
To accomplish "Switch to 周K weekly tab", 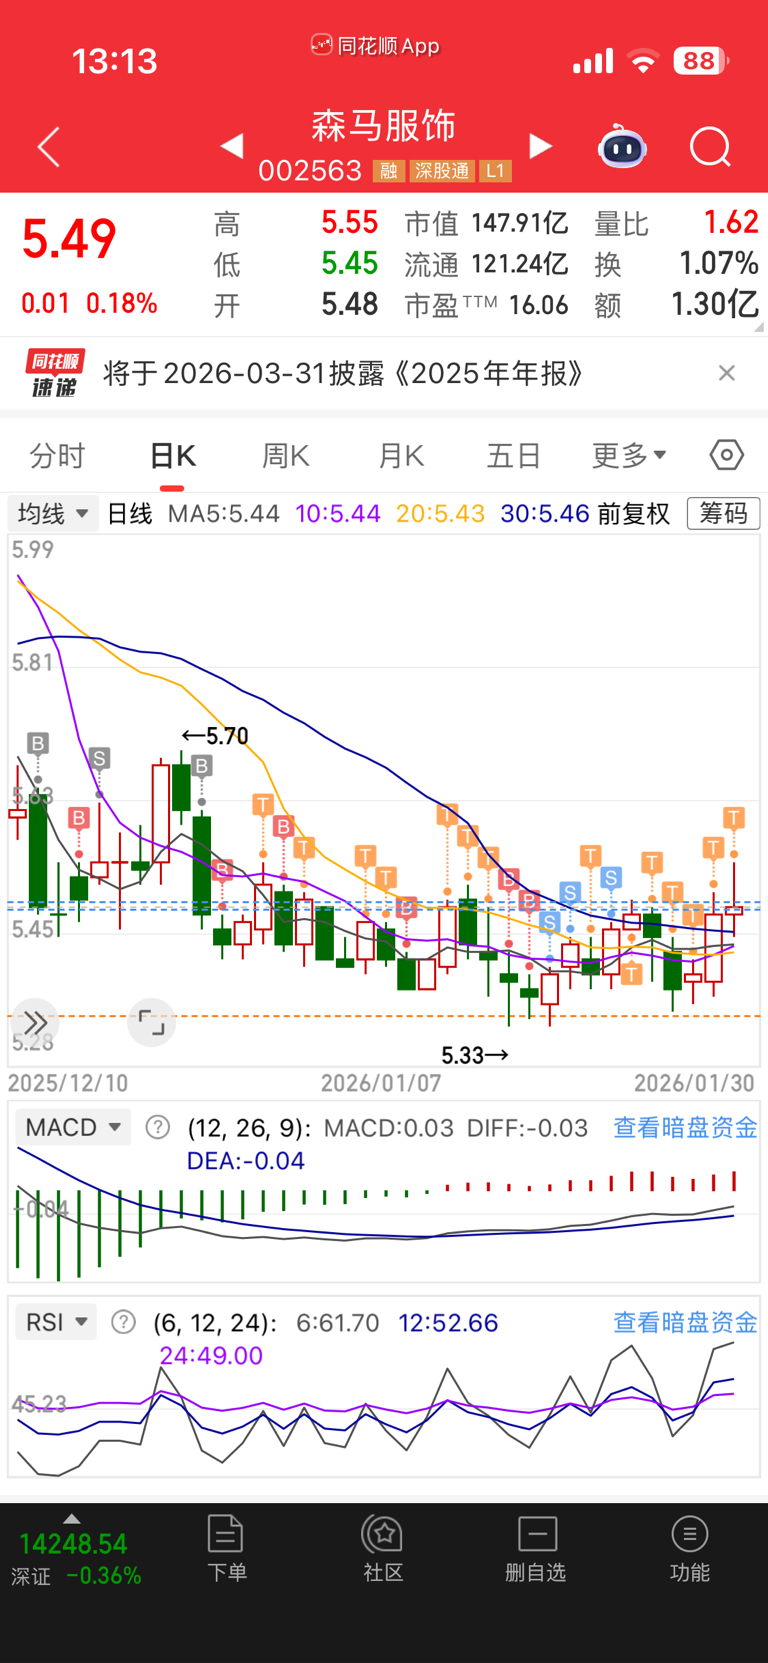I will [286, 456].
